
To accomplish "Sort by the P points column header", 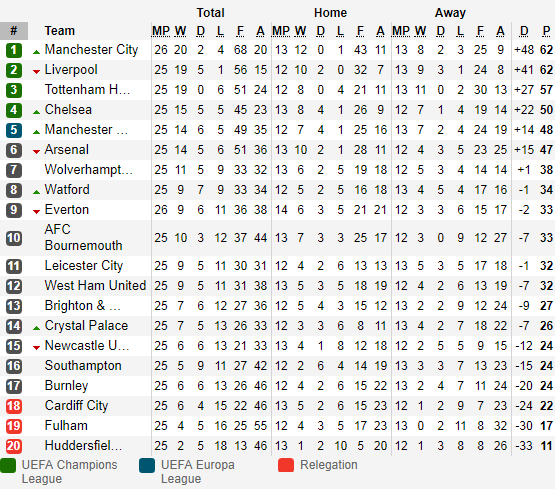I will [546, 31].
